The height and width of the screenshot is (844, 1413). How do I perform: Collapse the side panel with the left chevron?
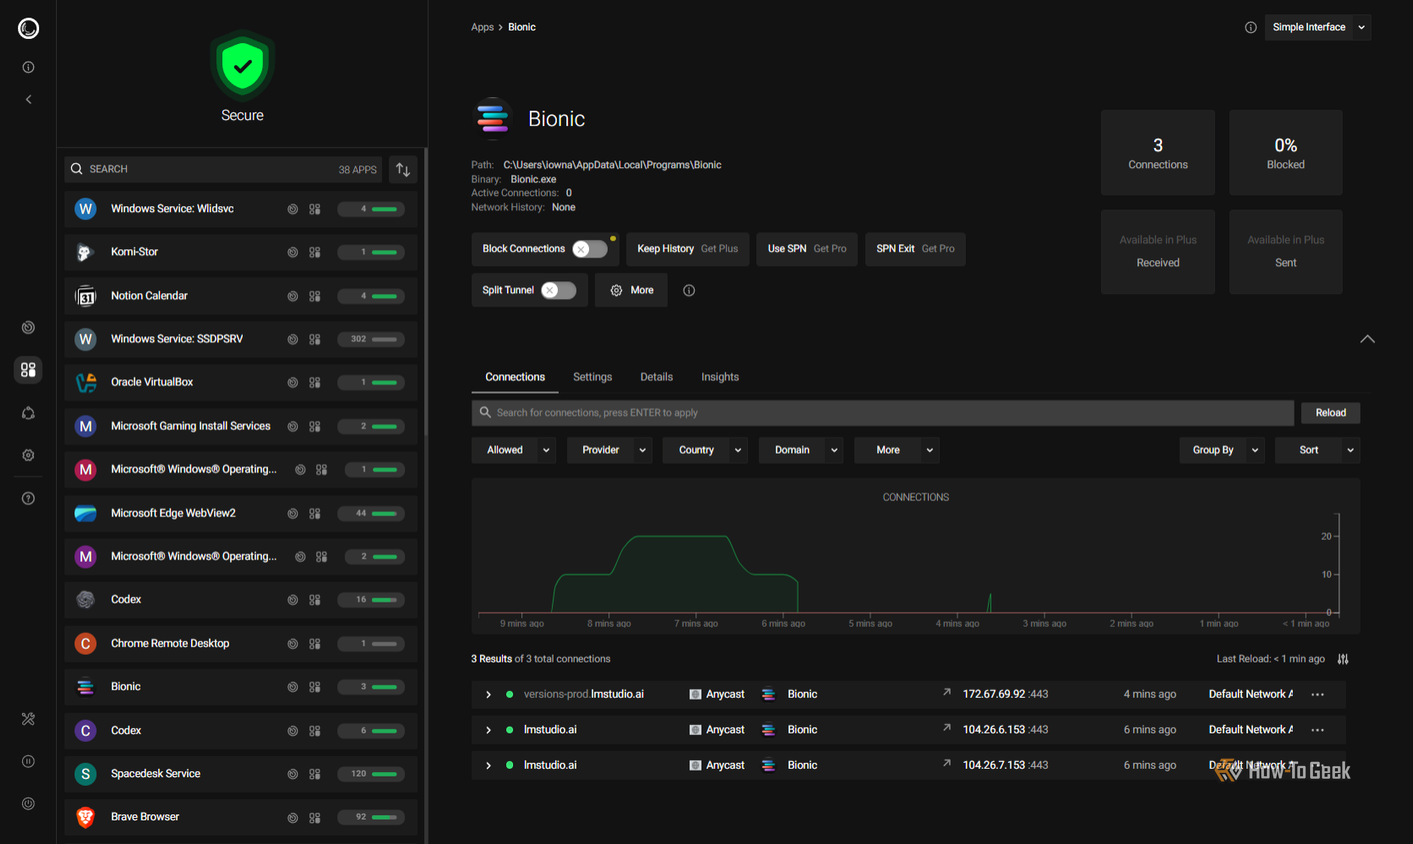pos(28,100)
